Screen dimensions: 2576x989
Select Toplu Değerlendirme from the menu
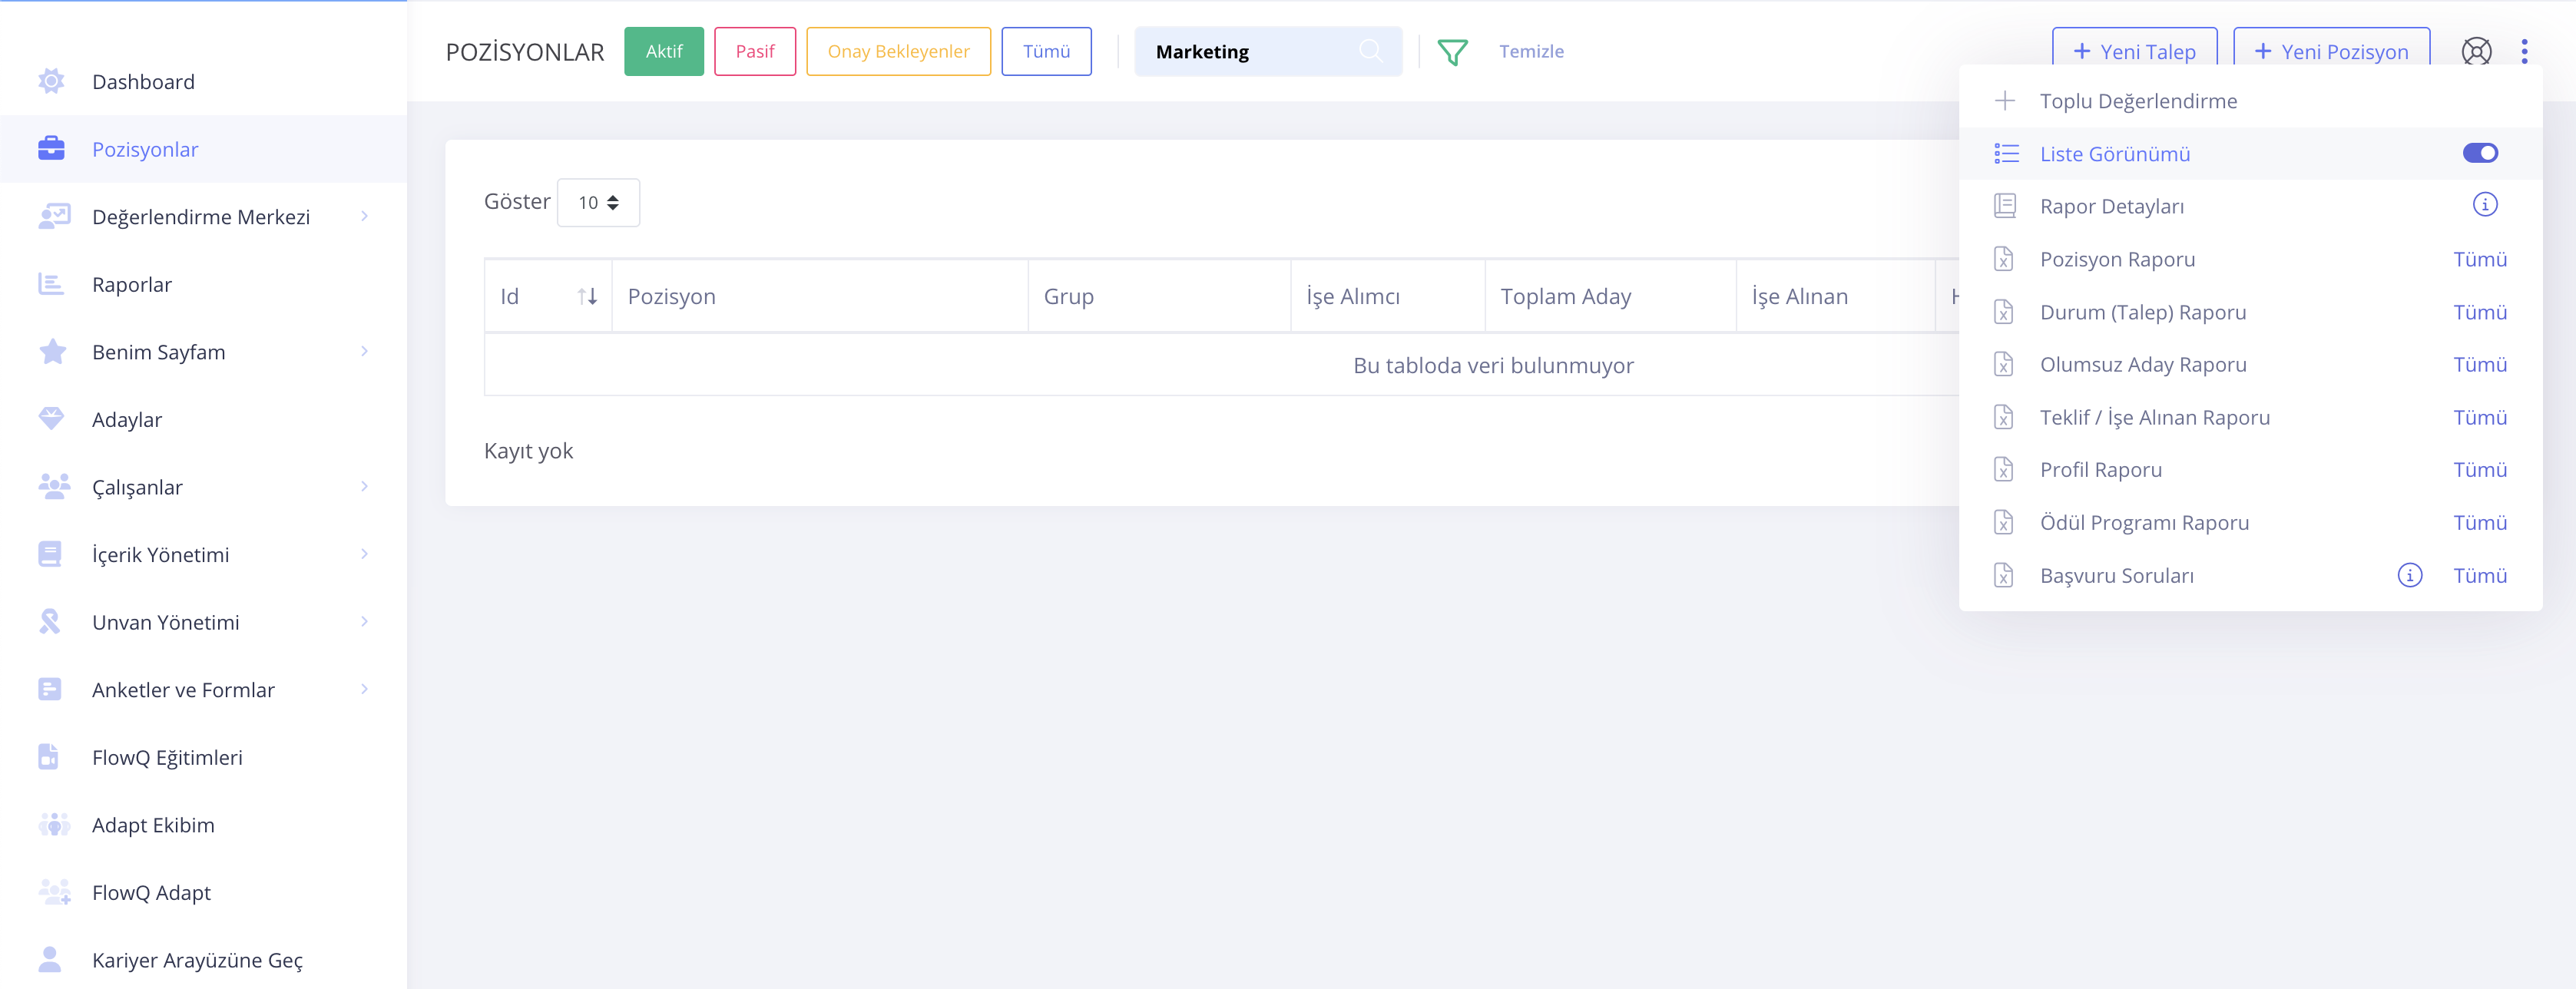(2138, 101)
